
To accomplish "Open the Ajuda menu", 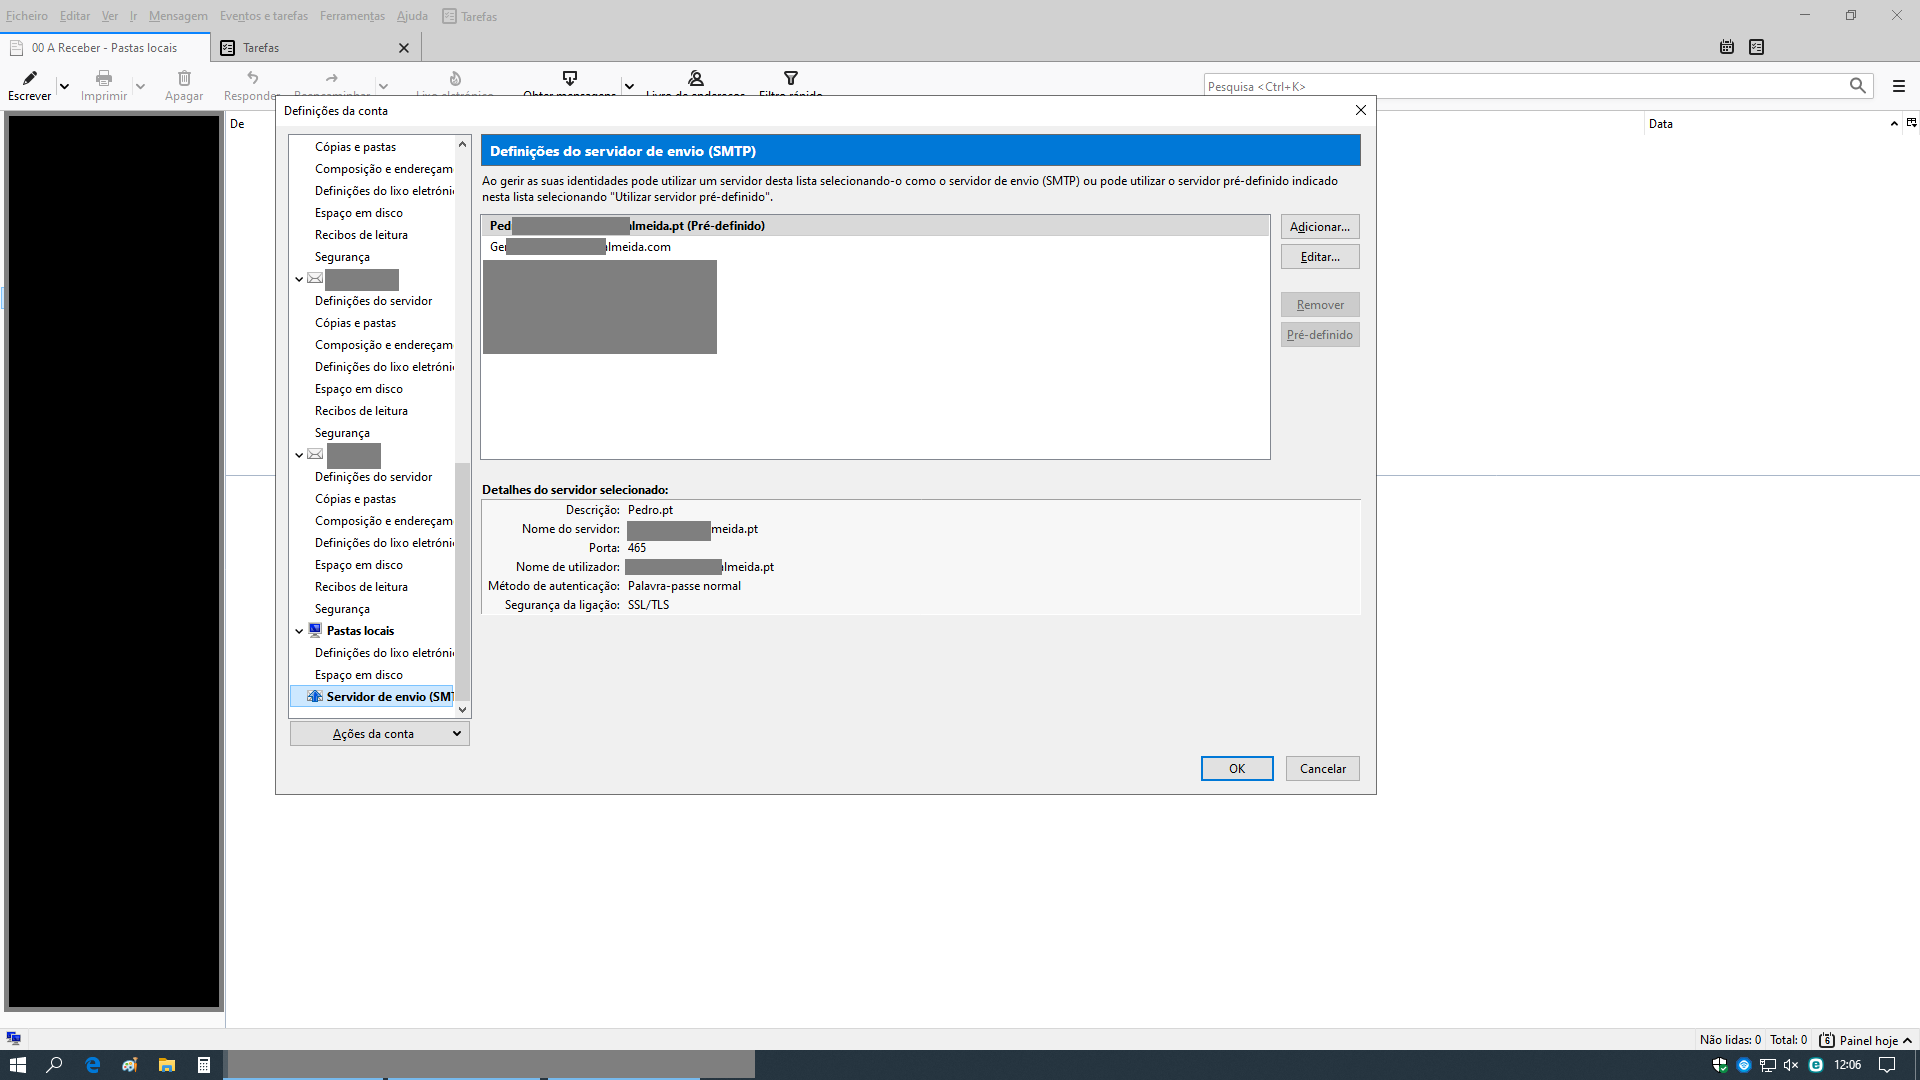I will [x=412, y=16].
